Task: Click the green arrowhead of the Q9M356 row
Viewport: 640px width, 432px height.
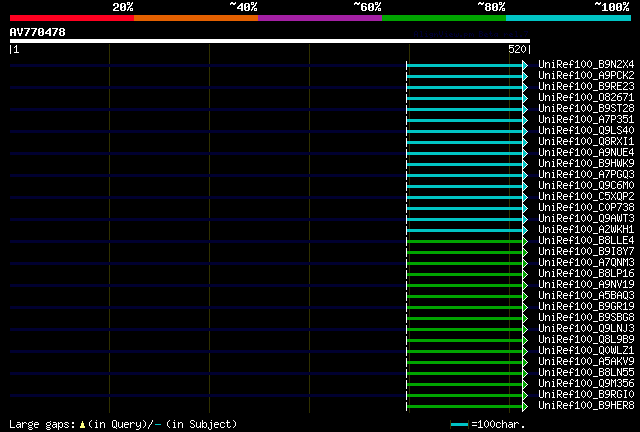Action: coord(525,385)
